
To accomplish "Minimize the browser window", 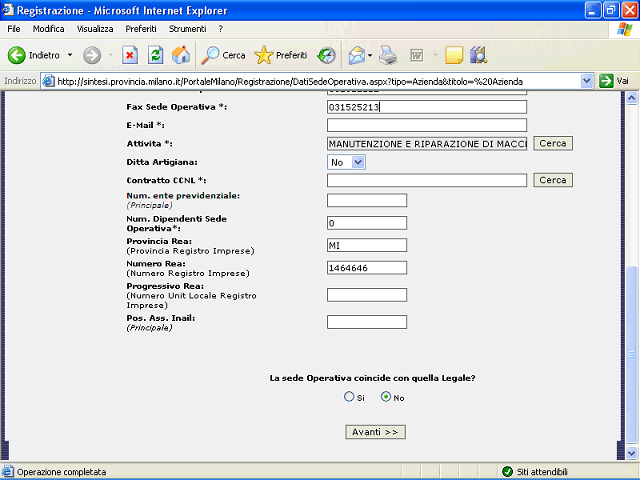I will 593,10.
